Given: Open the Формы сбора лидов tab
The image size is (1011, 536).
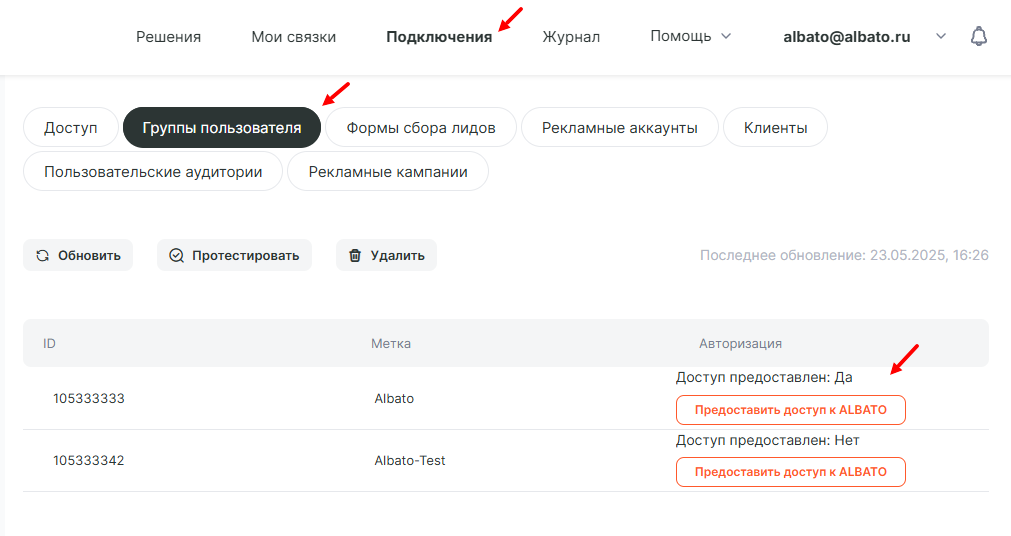Looking at the screenshot, I should click(421, 128).
